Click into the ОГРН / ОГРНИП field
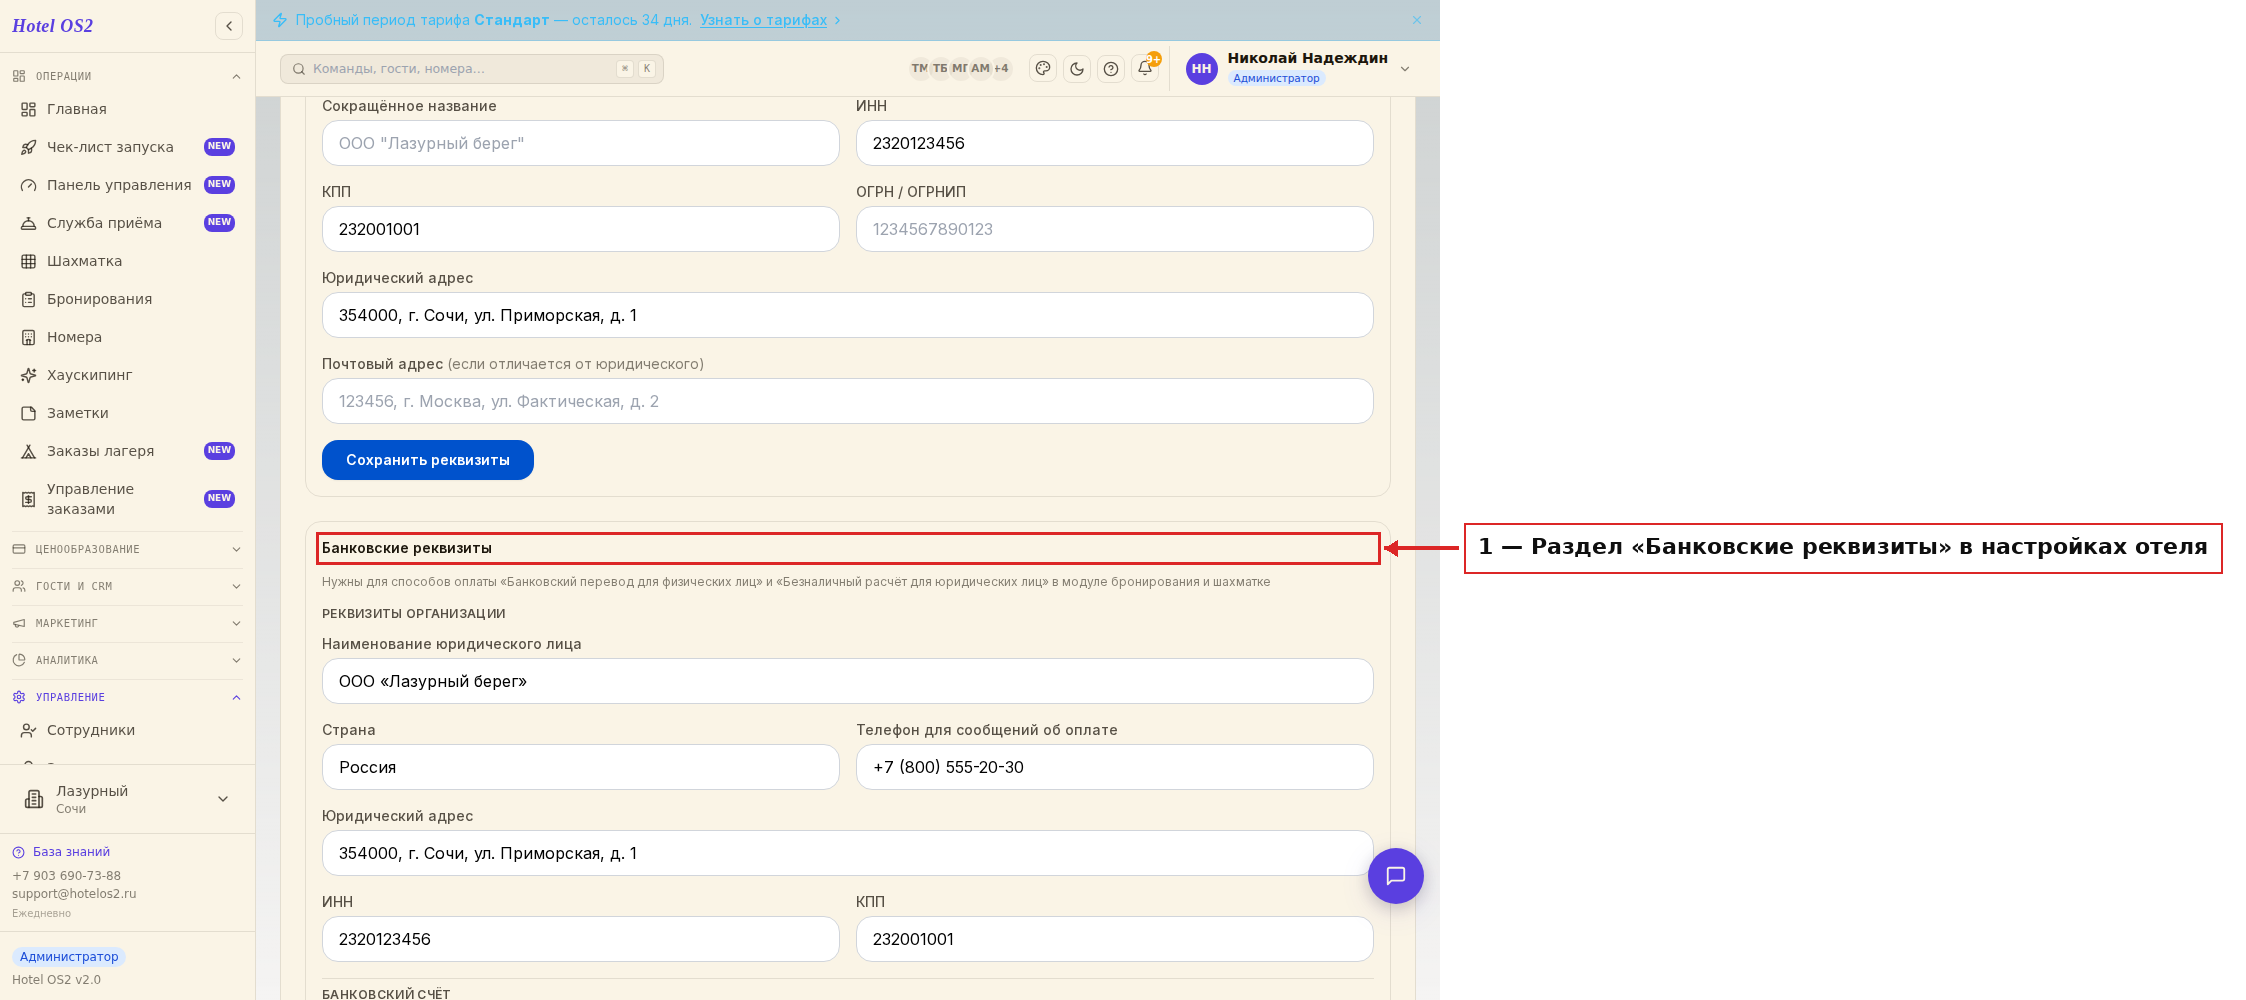 tap(1115, 229)
